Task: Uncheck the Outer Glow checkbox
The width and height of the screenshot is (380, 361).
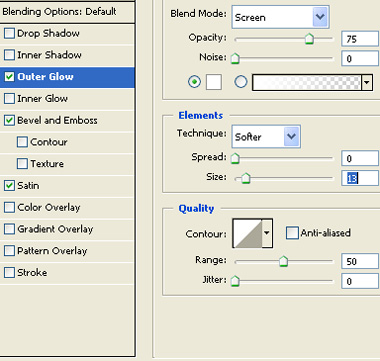Action: pyautogui.click(x=9, y=77)
